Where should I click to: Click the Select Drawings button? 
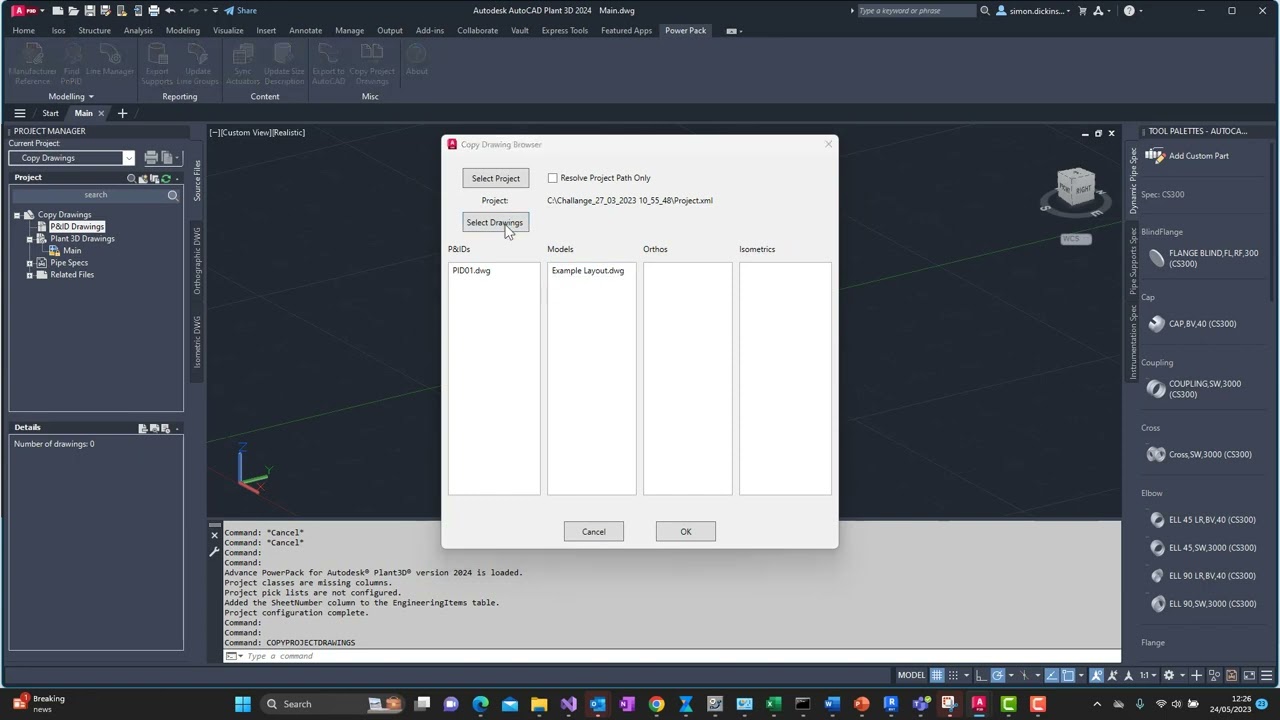494,222
